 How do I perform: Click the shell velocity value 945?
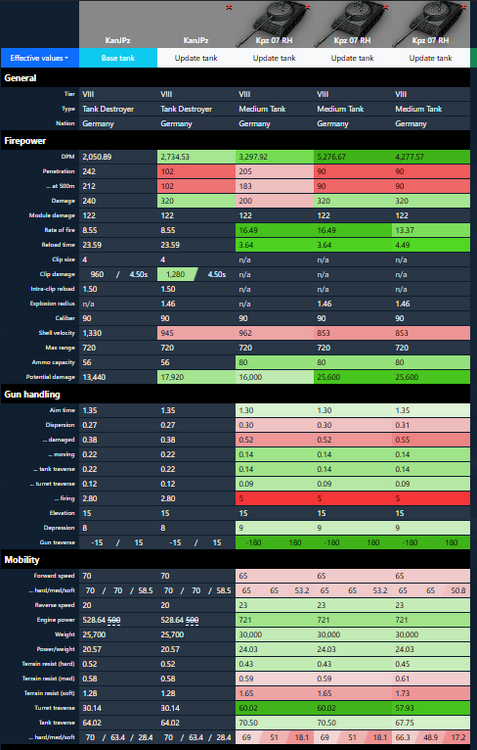coord(167,333)
